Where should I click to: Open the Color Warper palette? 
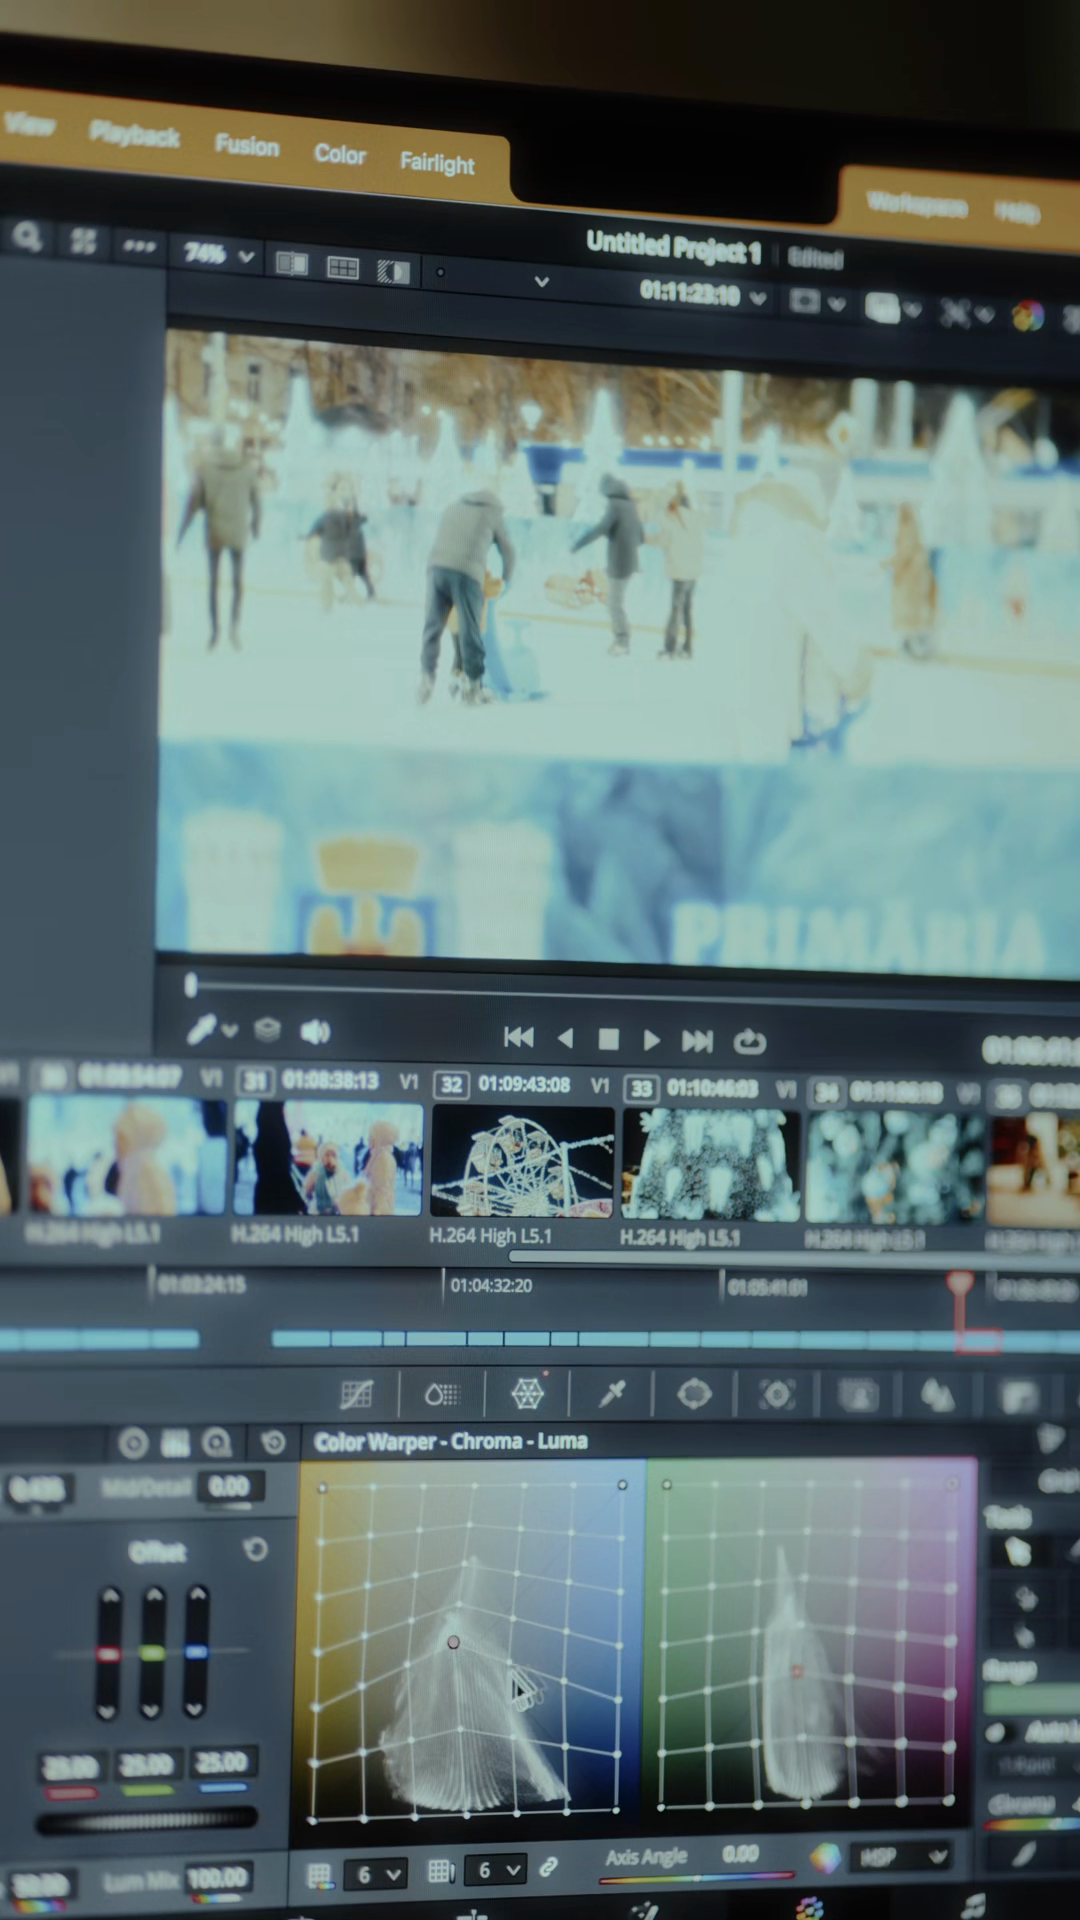coord(527,1393)
